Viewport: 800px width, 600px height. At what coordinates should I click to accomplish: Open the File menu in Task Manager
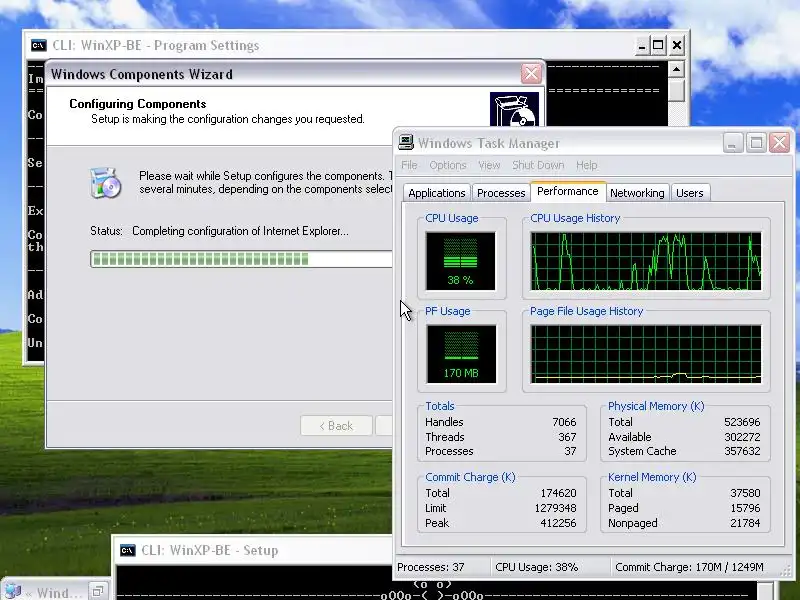pyautogui.click(x=409, y=165)
